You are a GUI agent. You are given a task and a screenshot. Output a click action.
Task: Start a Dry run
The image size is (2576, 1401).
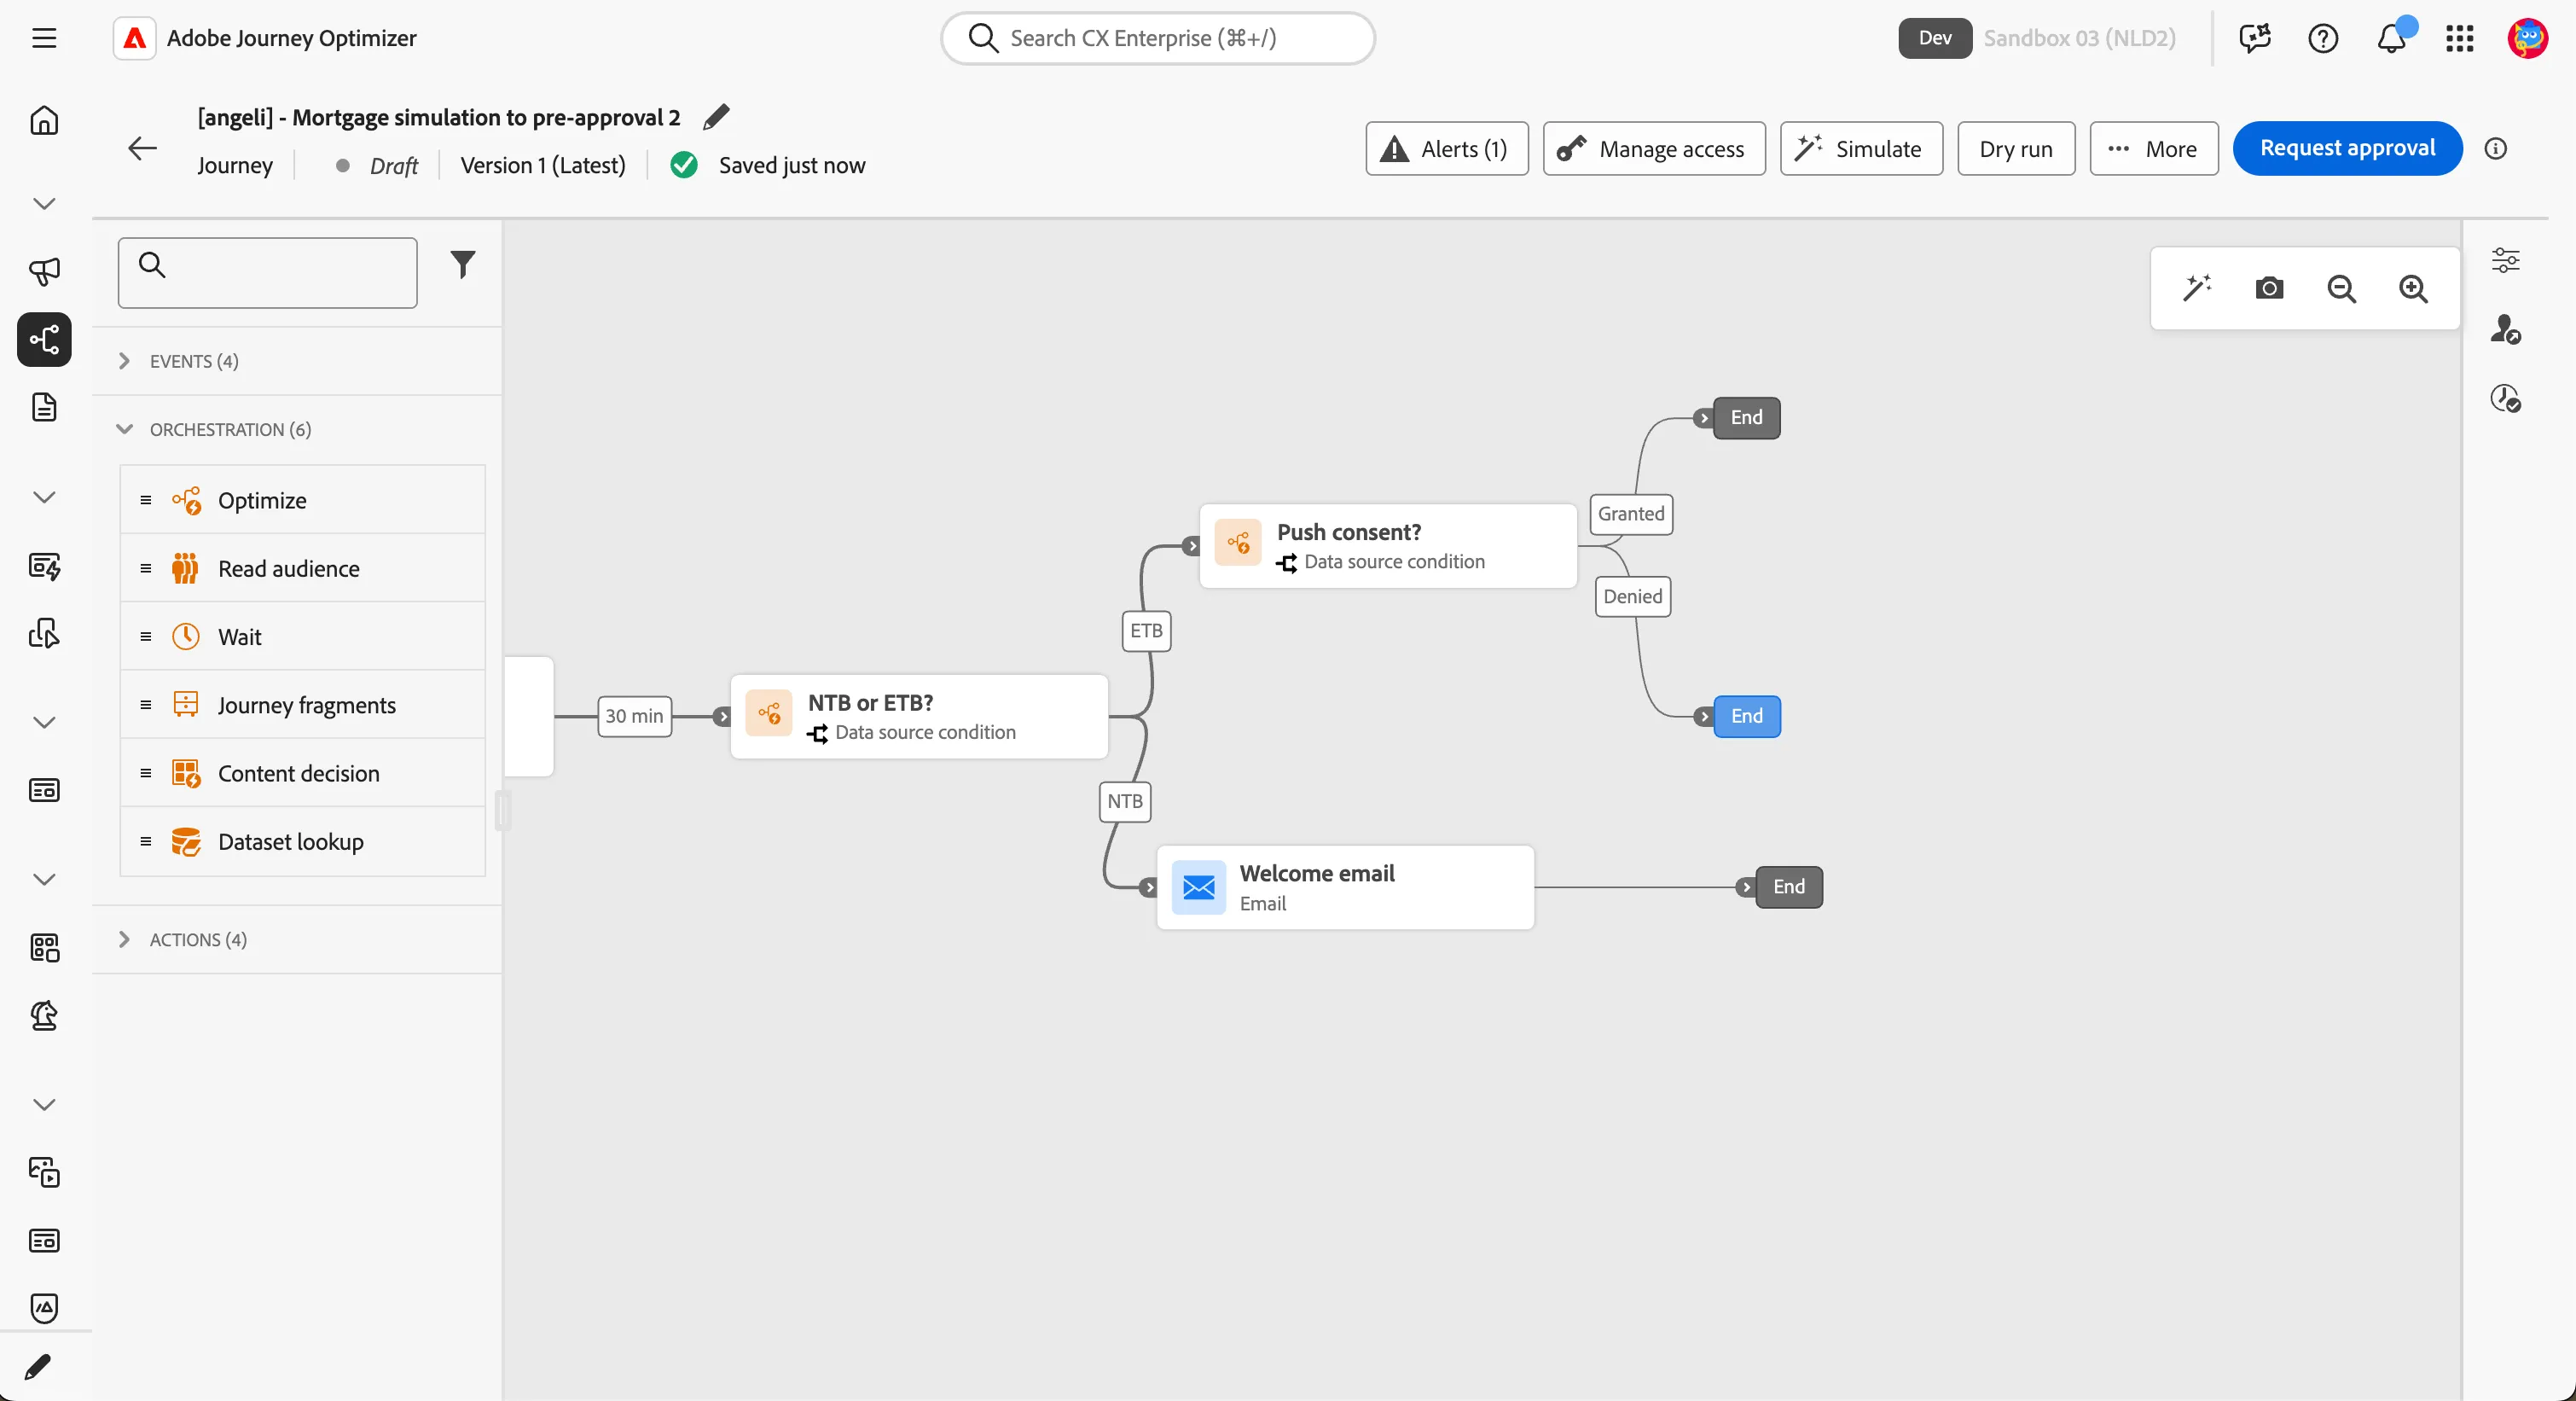pos(2015,149)
